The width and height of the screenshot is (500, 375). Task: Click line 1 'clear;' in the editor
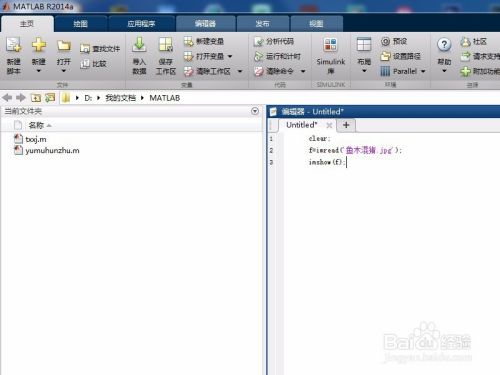[319, 138]
